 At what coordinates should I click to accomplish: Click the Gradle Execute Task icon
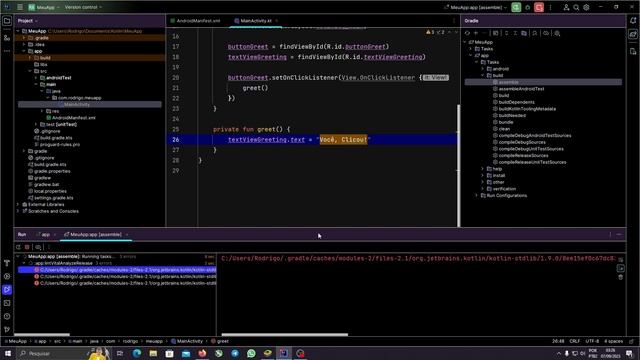496,33
